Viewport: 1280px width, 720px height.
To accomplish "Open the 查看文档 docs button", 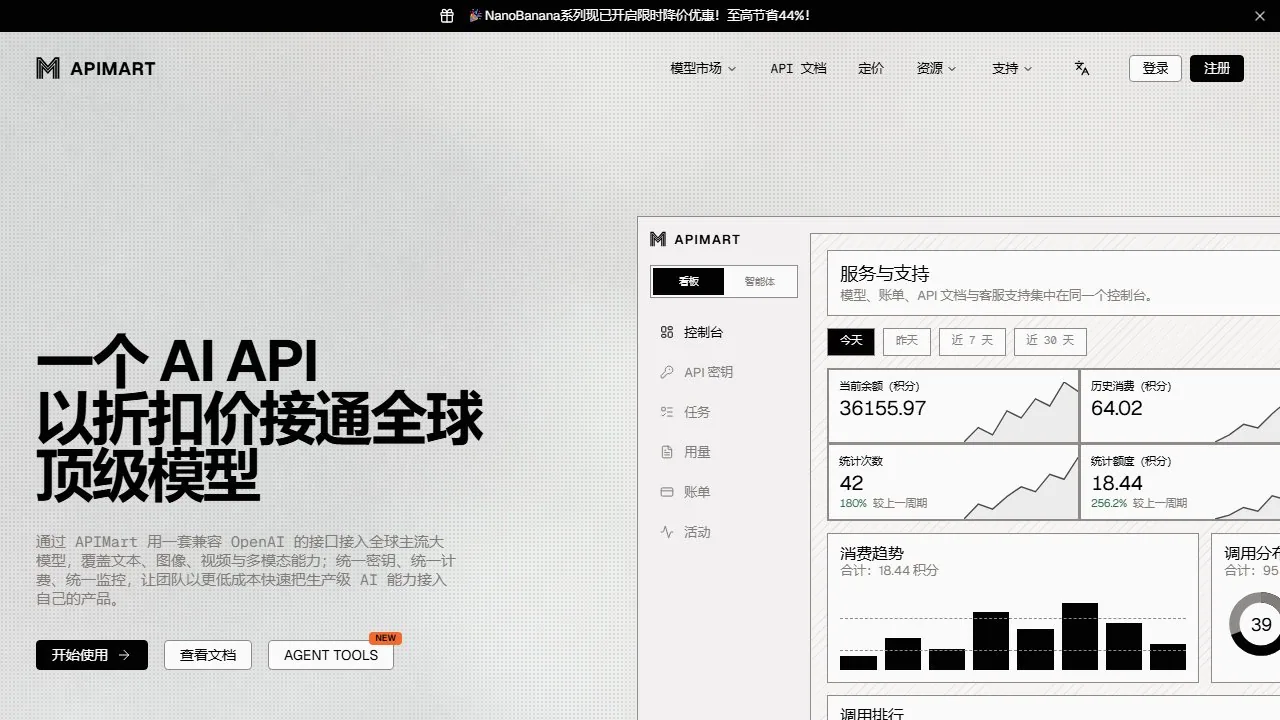I will pyautogui.click(x=208, y=655).
